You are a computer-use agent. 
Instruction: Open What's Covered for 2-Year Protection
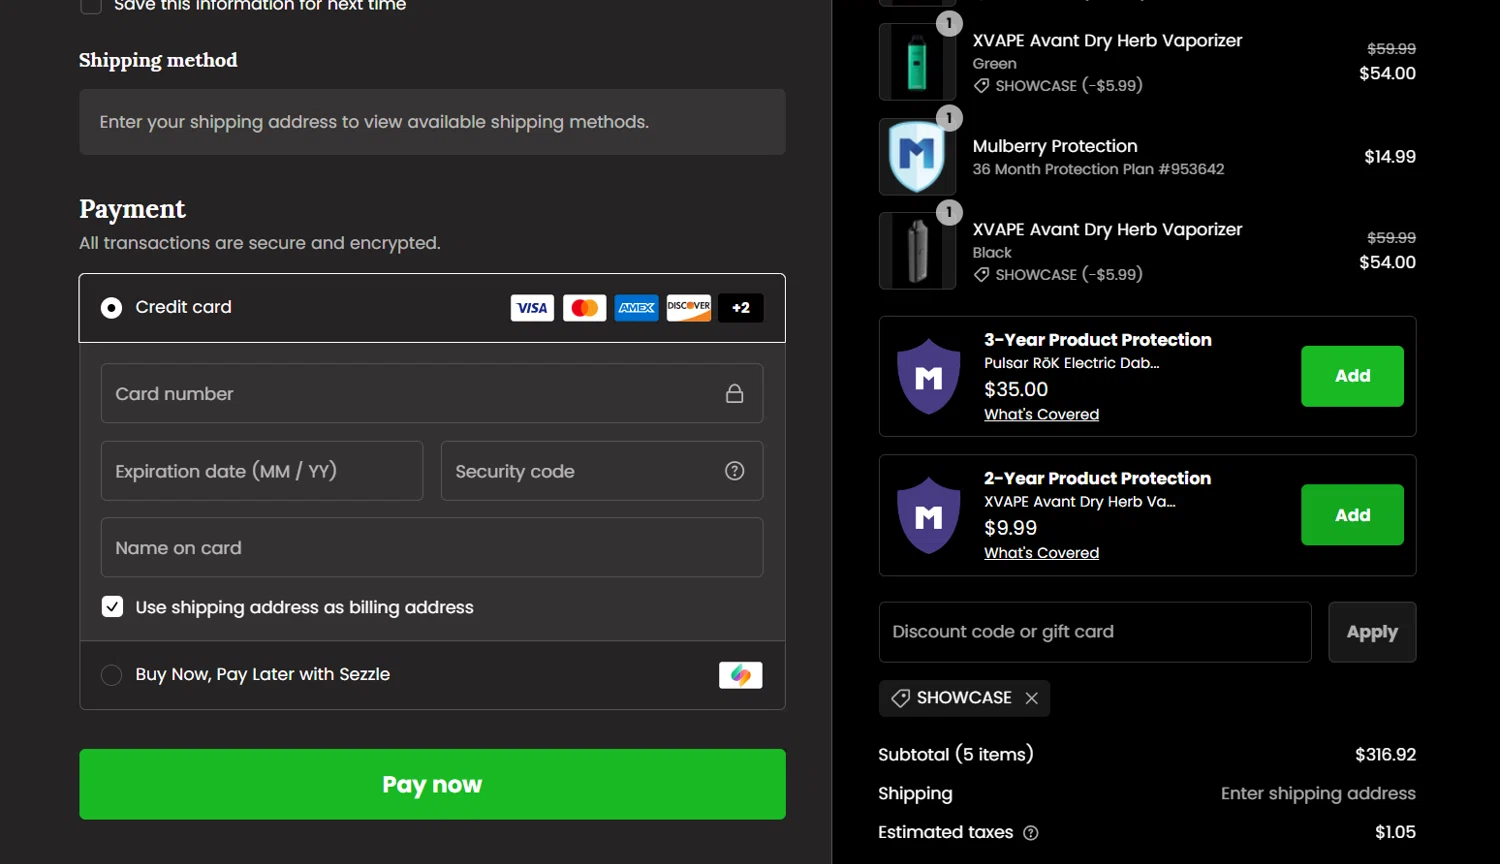1041,553
